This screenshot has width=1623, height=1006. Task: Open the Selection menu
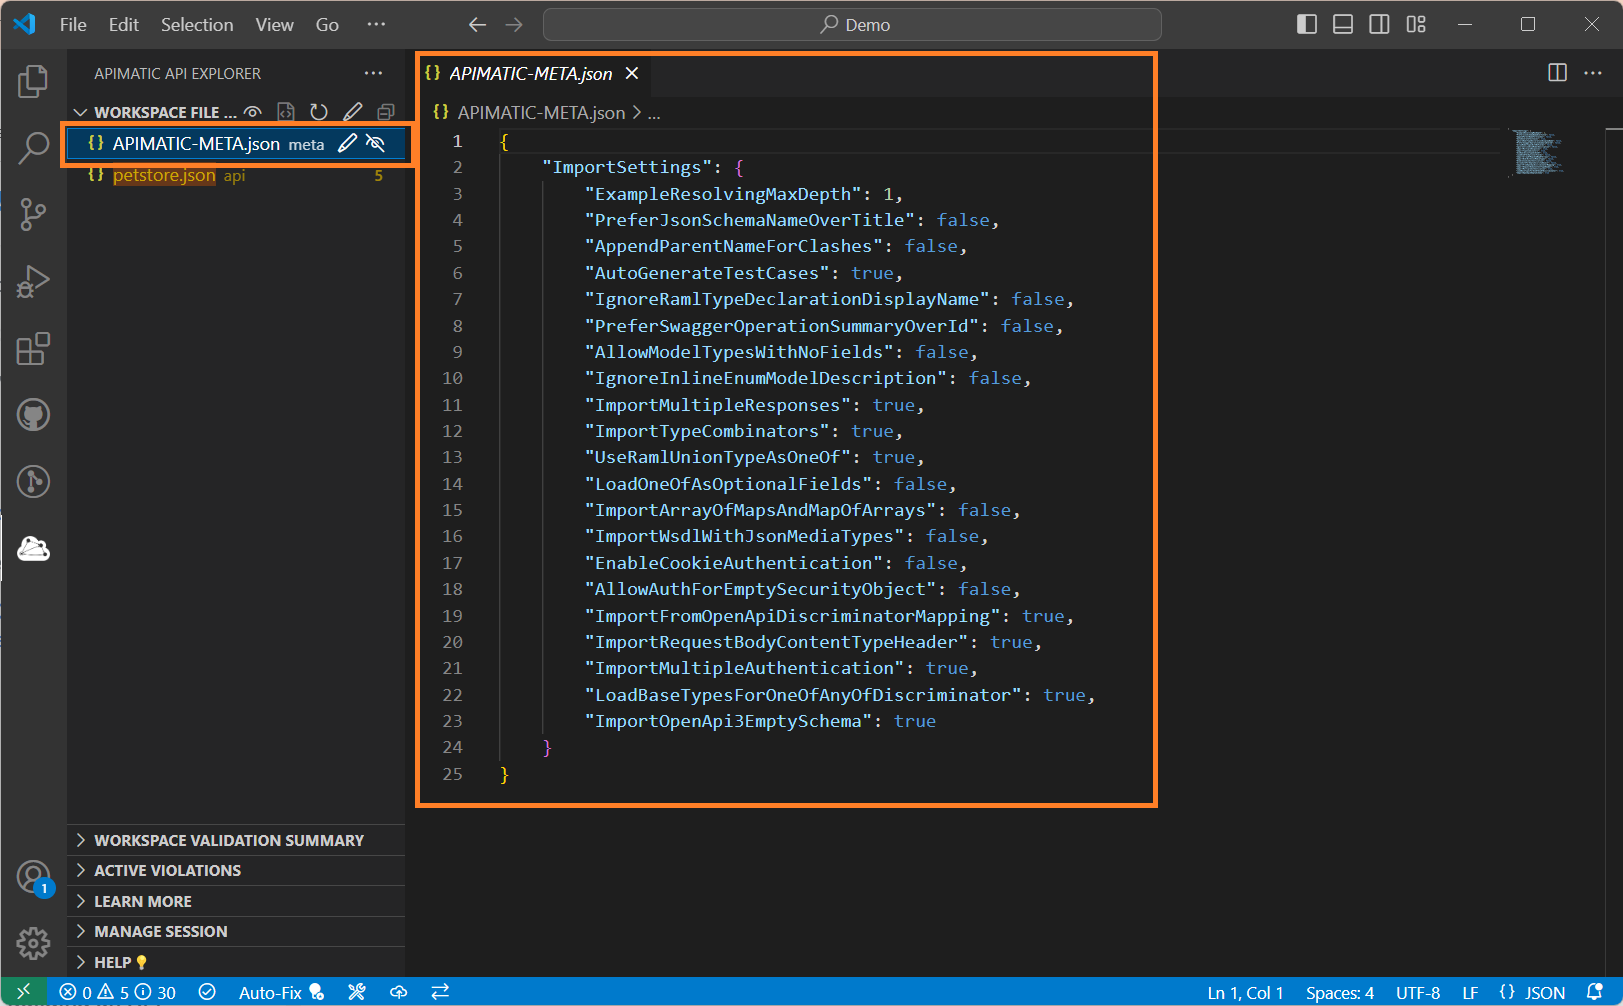point(197,24)
